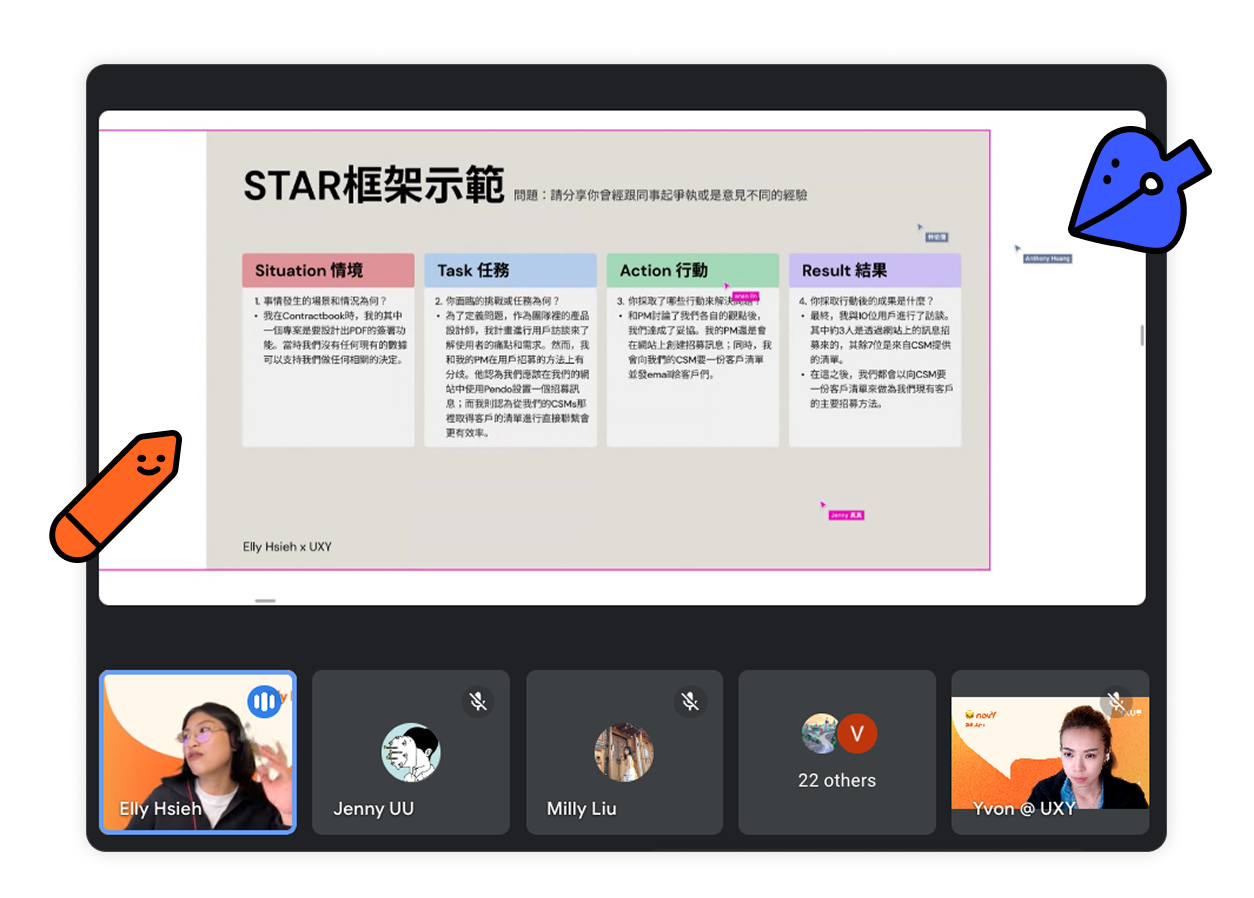1254x898 pixels.
Task: Click the red V avatar in others tile
Action: click(x=857, y=734)
